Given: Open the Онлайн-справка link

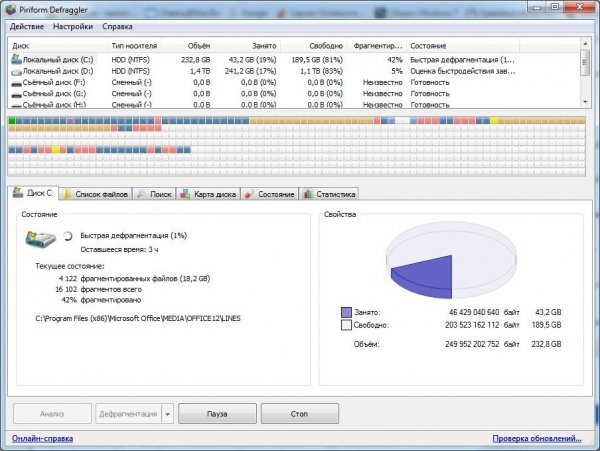Looking at the screenshot, I should pyautogui.click(x=42, y=438).
